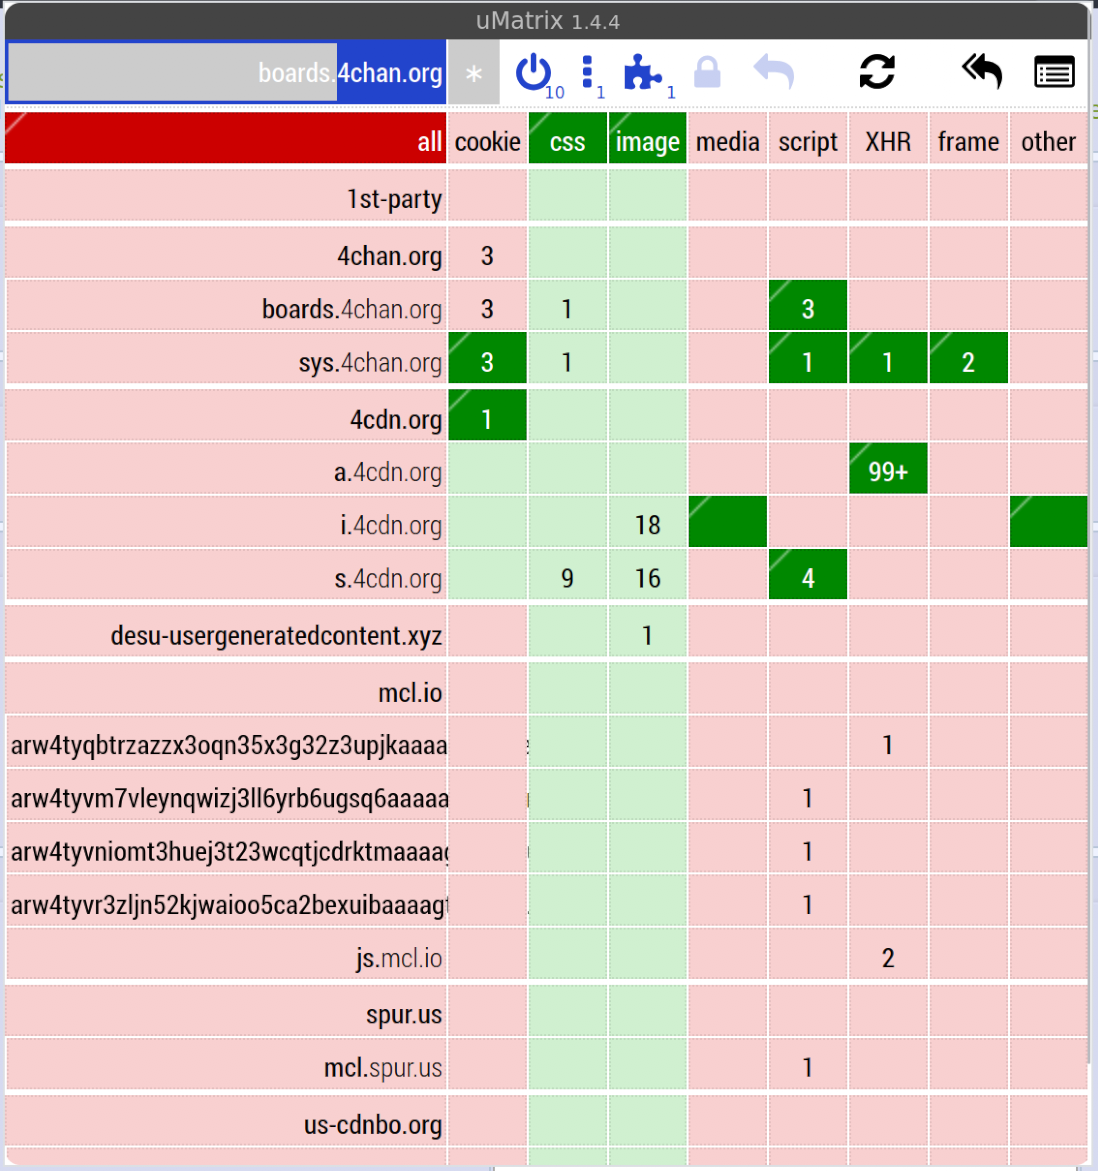The image size is (1098, 1171).
Task: Click the i.4cdn.org row label
Action: (226, 522)
